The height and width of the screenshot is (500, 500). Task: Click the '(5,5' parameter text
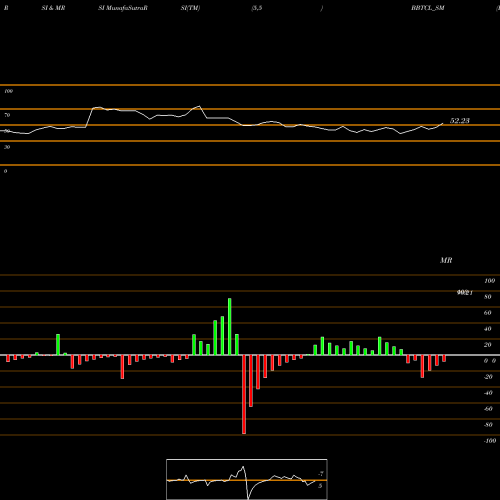pyautogui.click(x=257, y=8)
